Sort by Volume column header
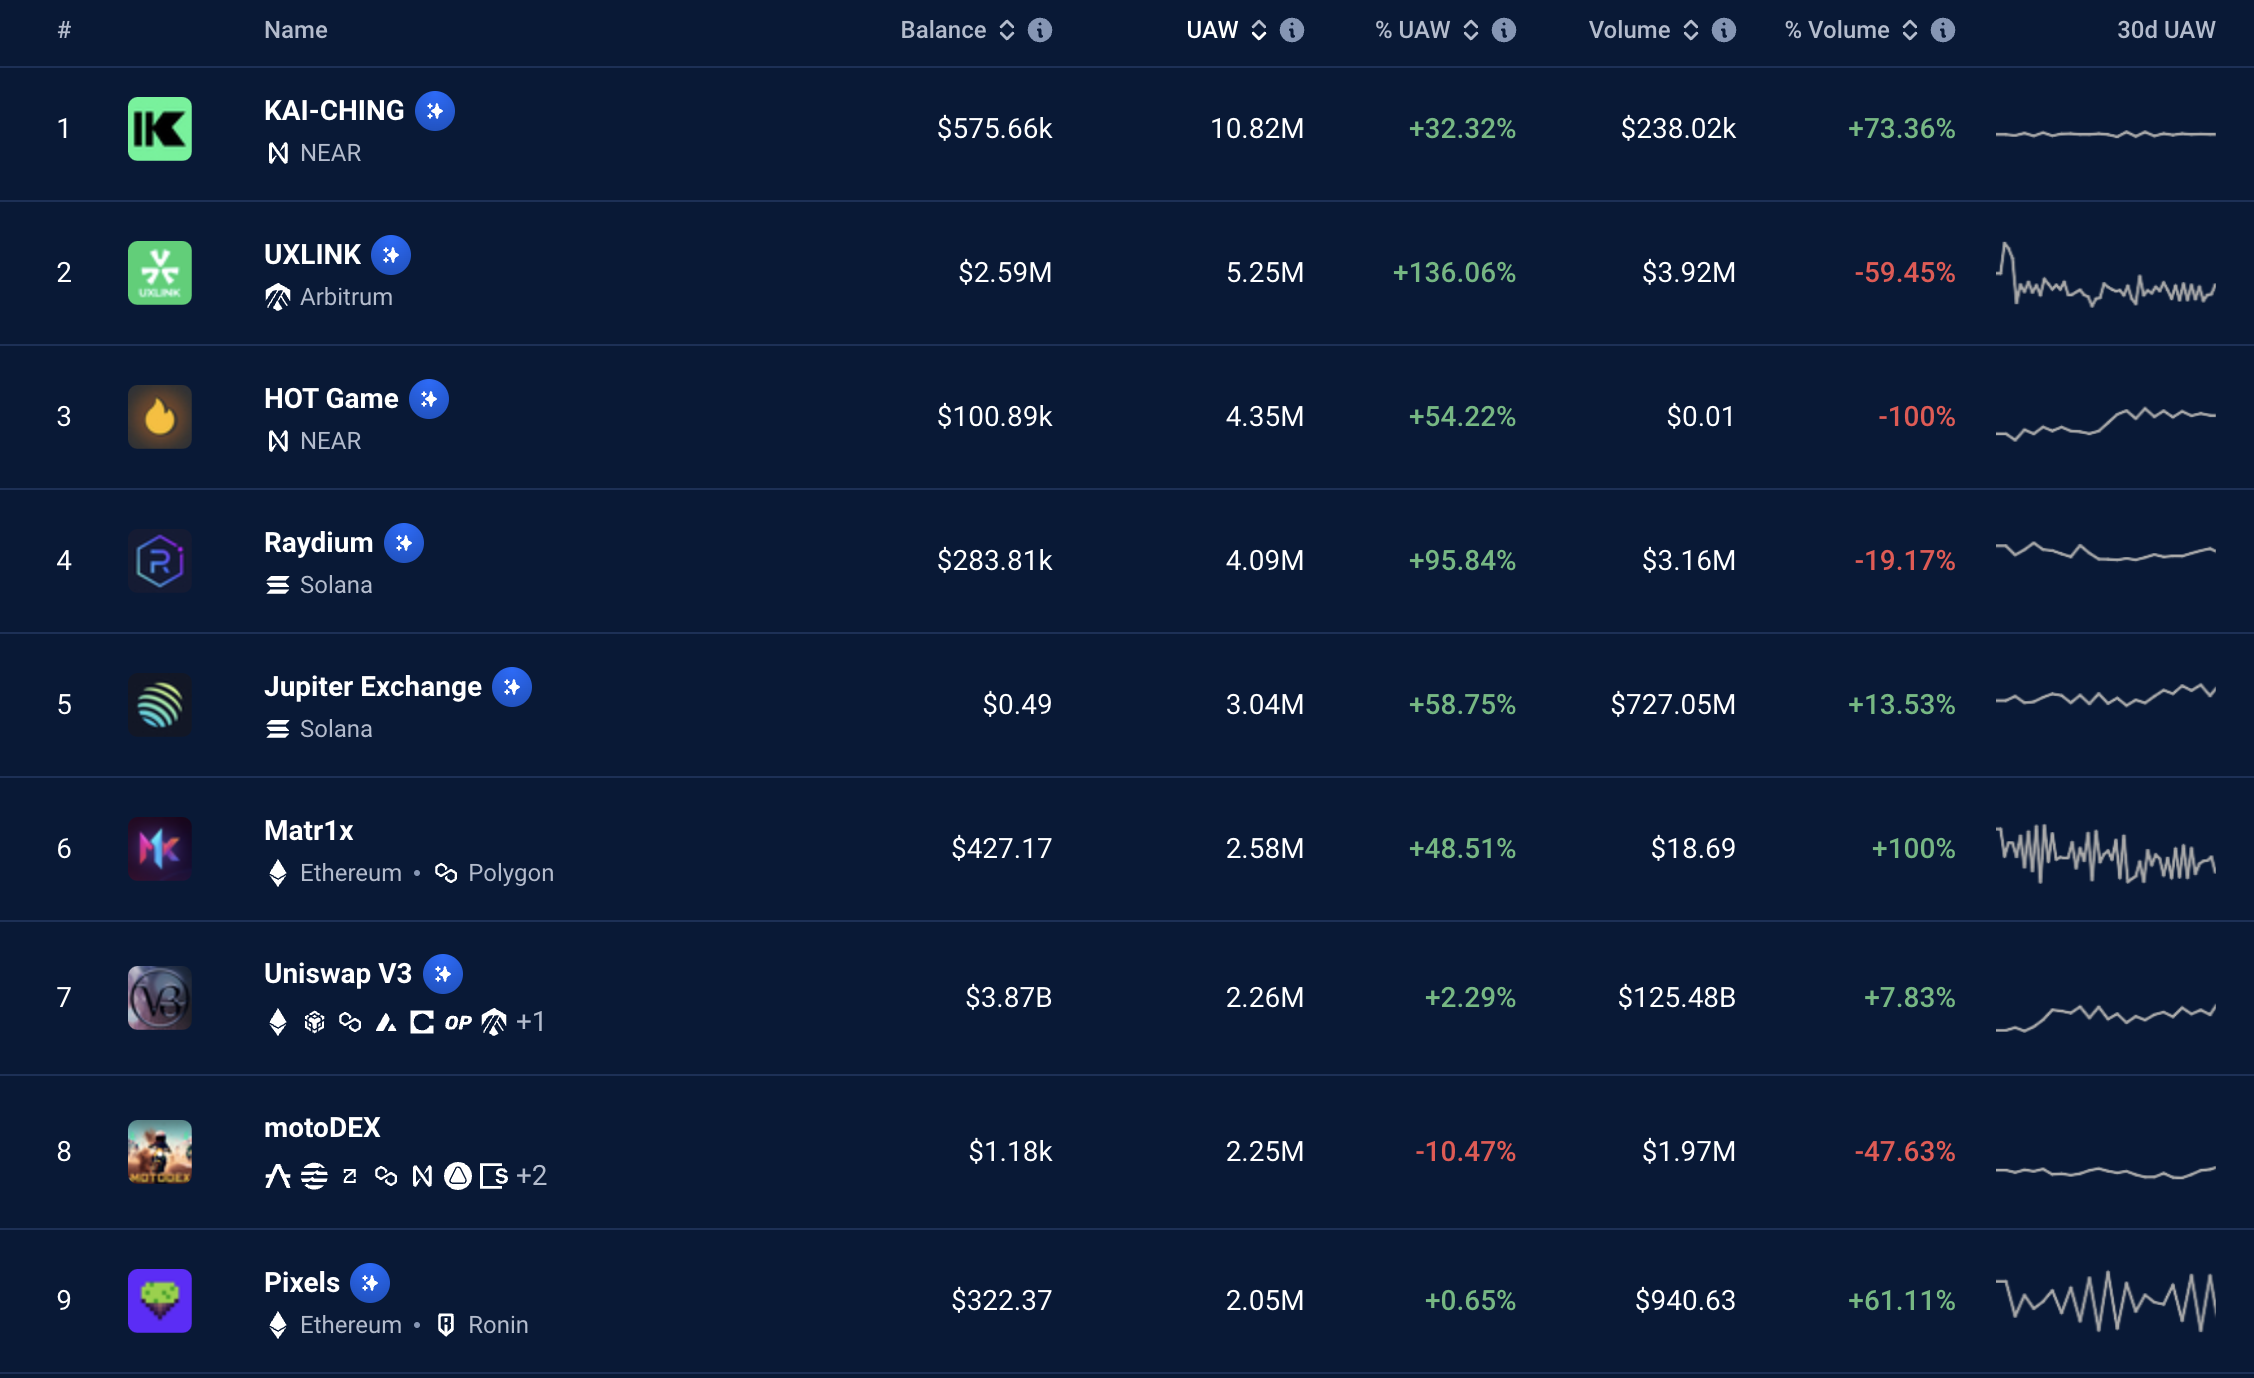The width and height of the screenshot is (2254, 1378). [1629, 30]
